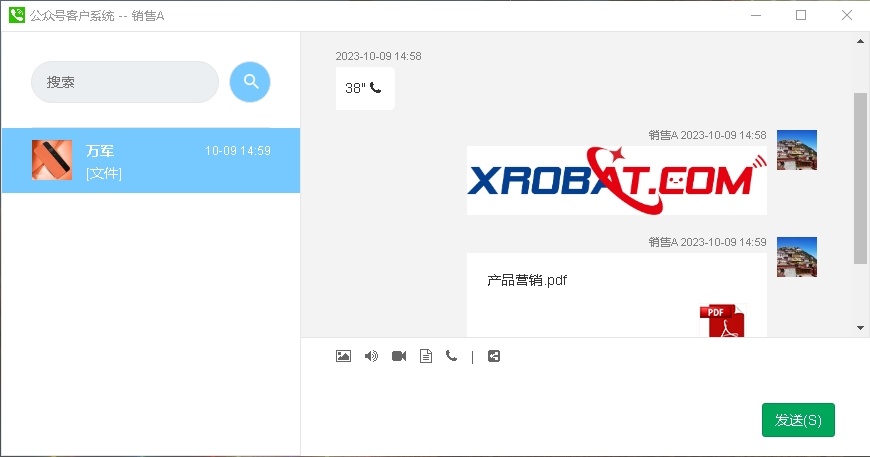Click the 销售A 2023-10-09 14:59 message header
This screenshot has height=457, width=870.
(x=707, y=242)
